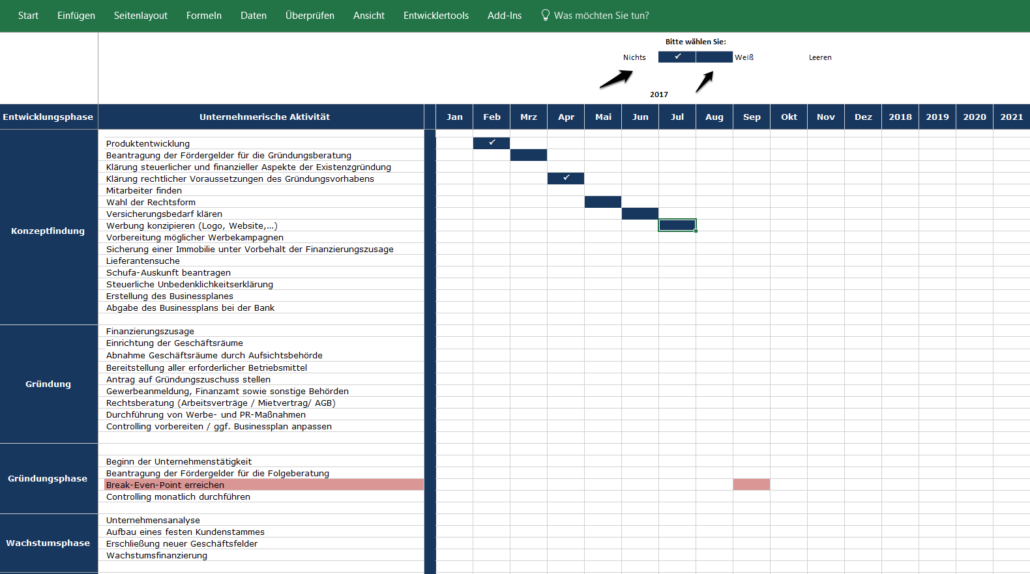The width and height of the screenshot is (1030, 574).
Task: Click the 2019 column header
Action: click(x=937, y=117)
